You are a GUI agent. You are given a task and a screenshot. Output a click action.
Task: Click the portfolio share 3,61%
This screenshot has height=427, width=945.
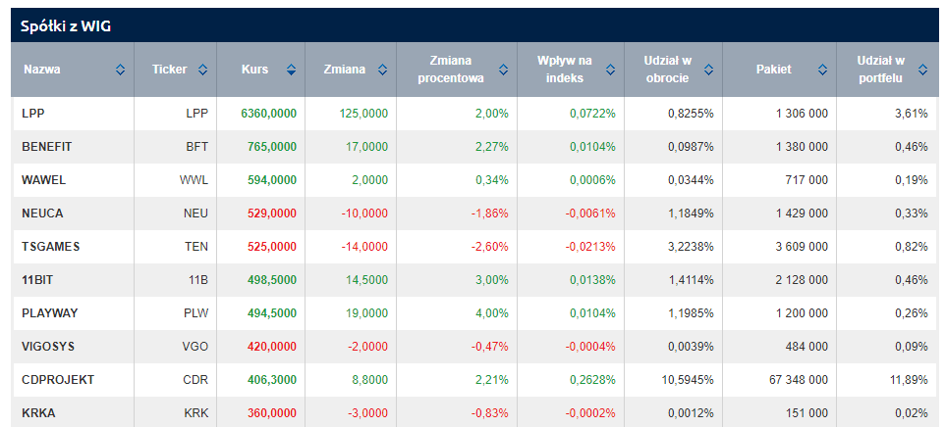point(912,113)
